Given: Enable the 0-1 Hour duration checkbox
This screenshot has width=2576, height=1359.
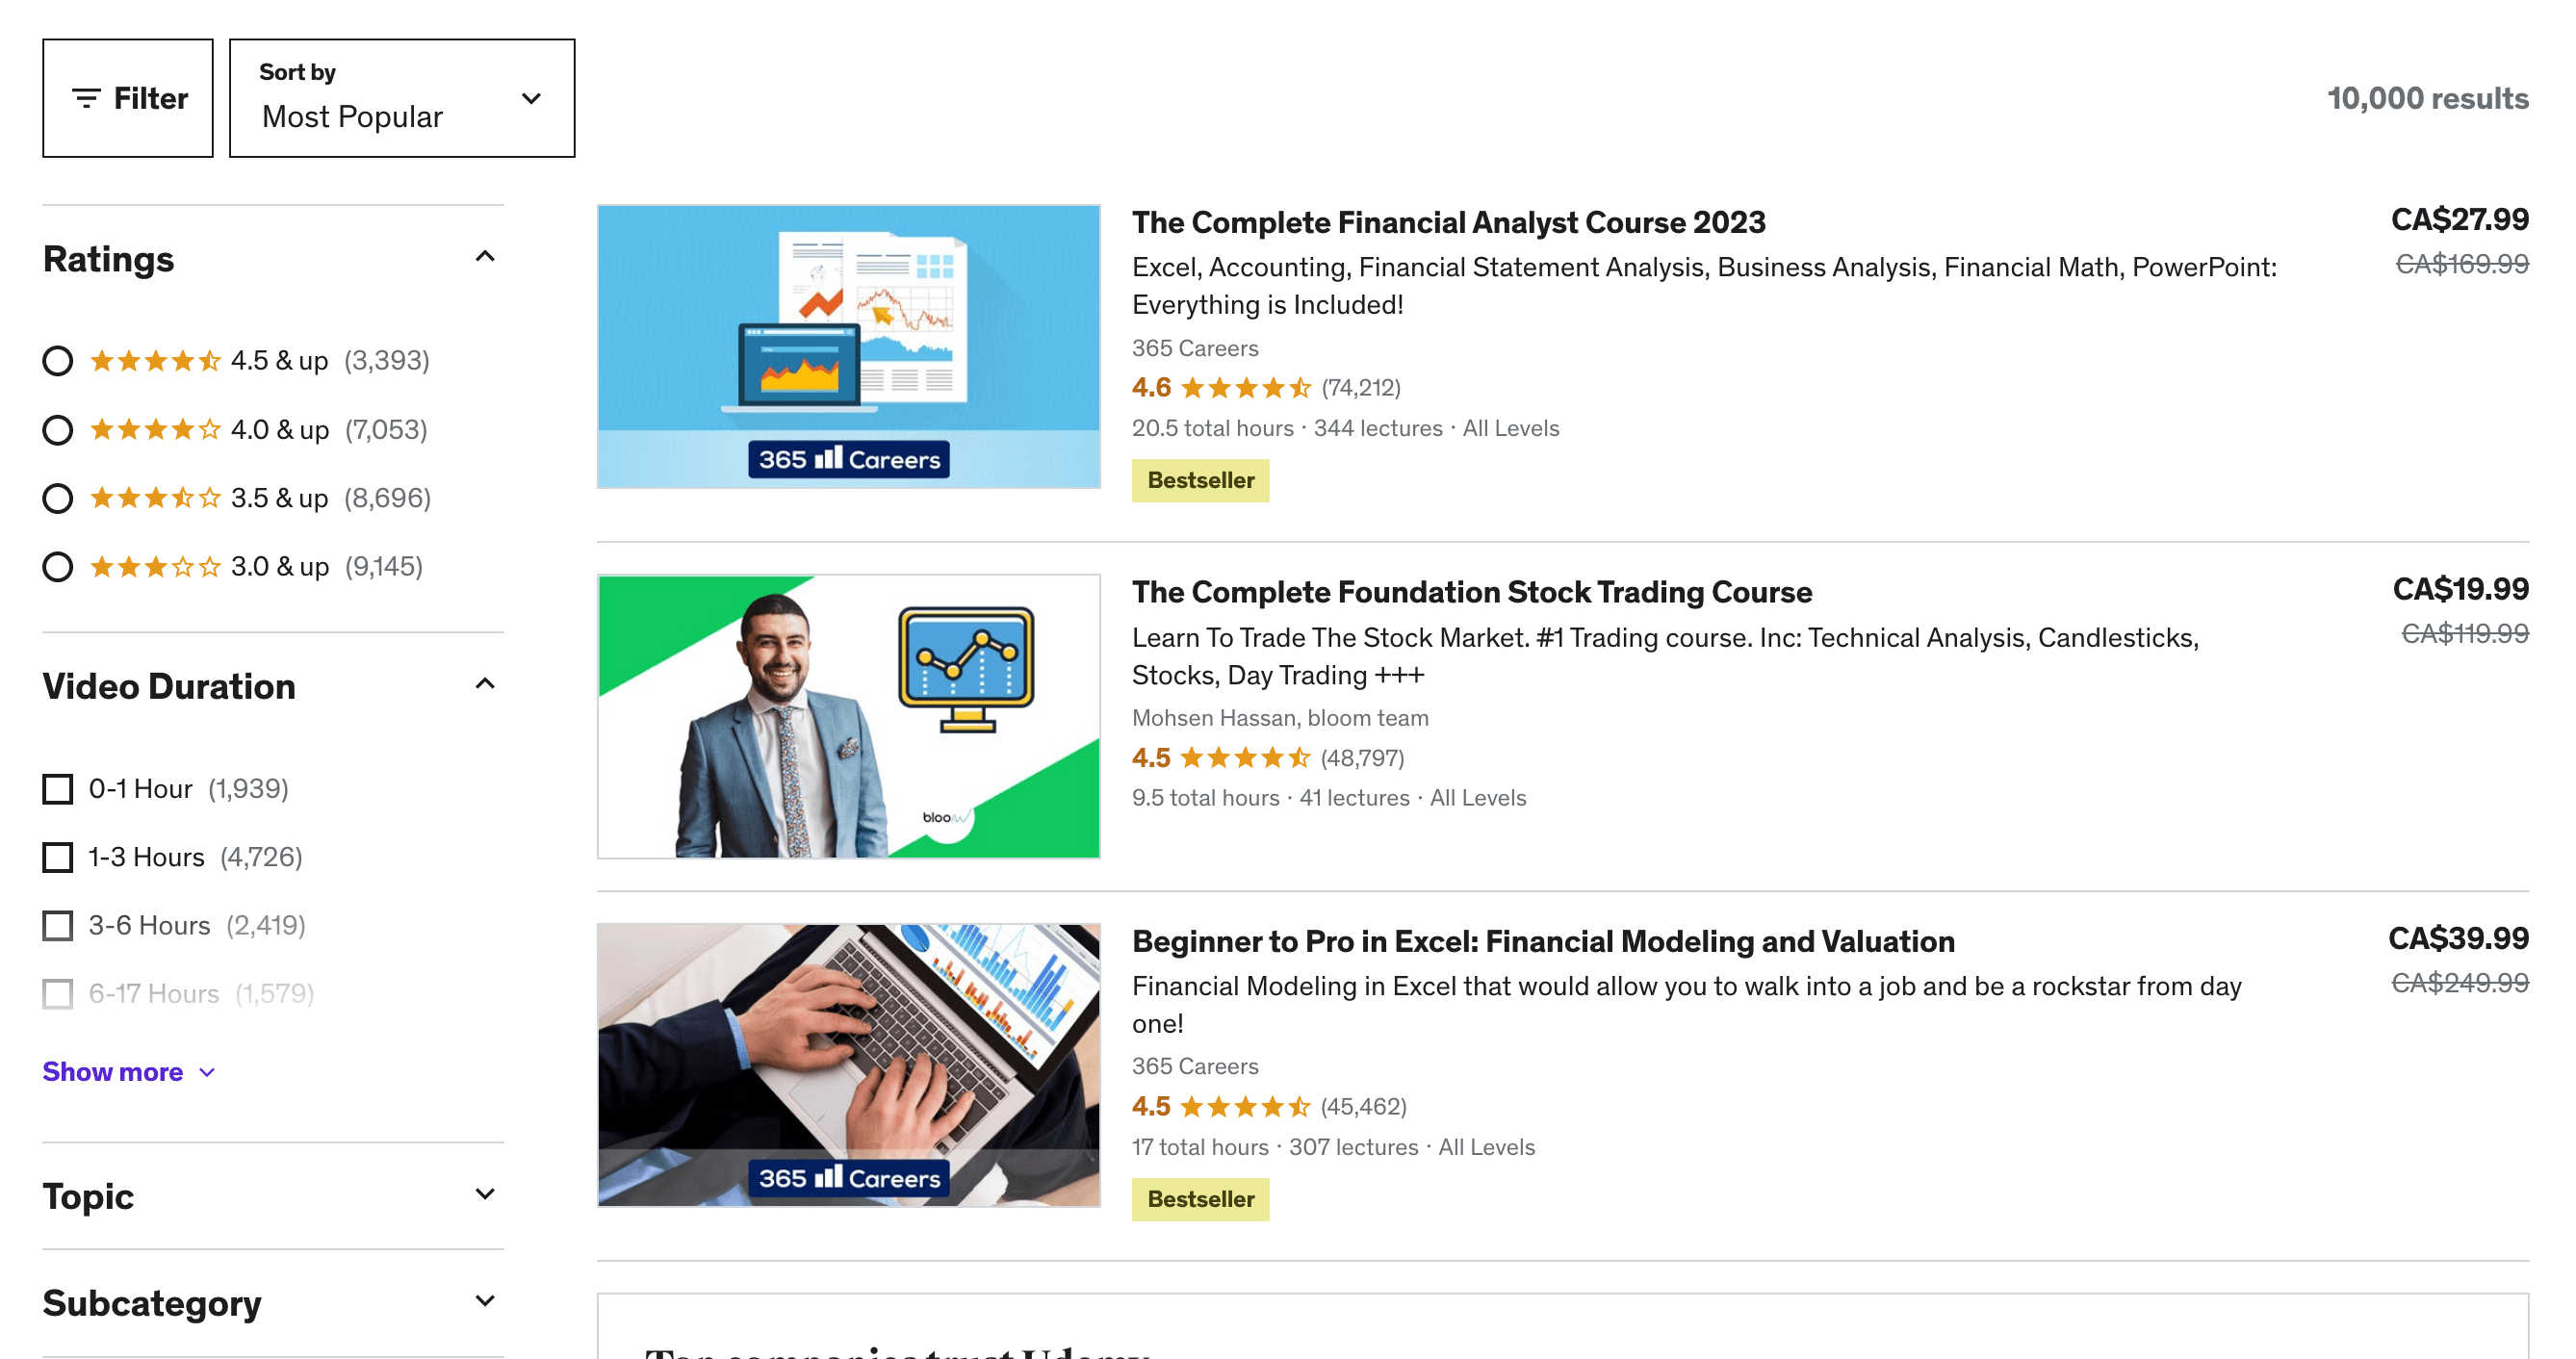Looking at the screenshot, I should pyautogui.click(x=55, y=788).
